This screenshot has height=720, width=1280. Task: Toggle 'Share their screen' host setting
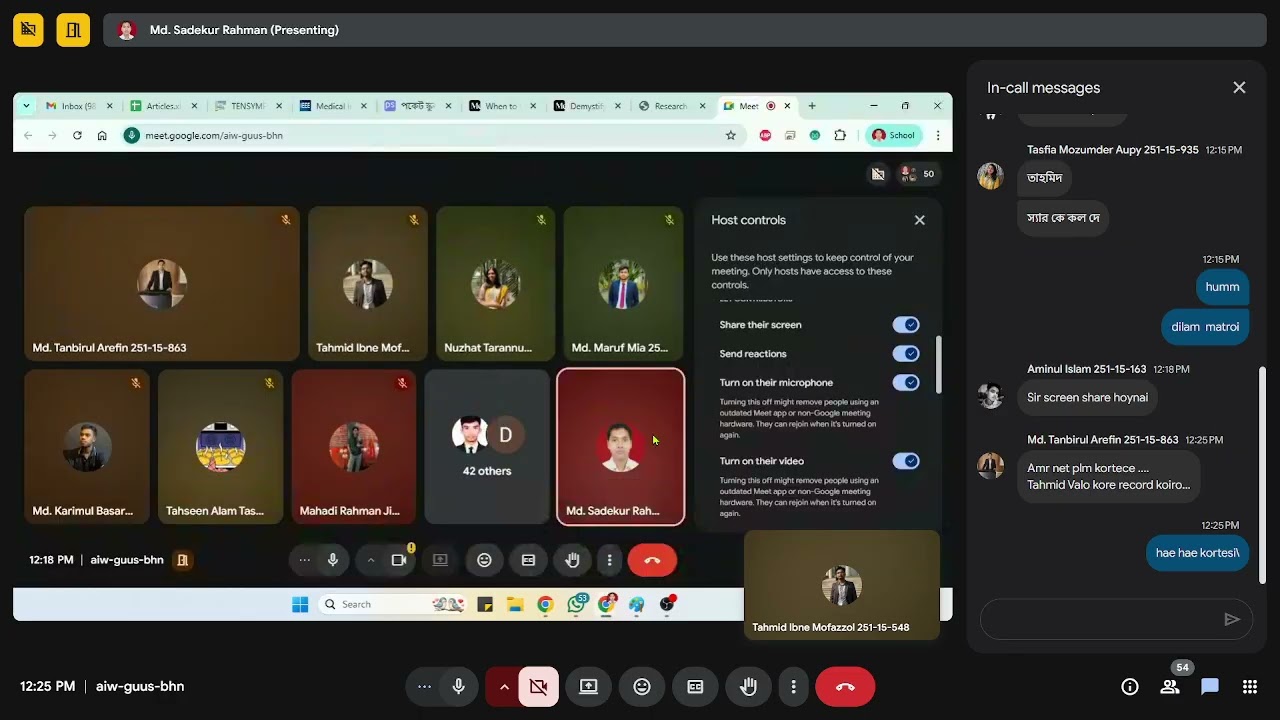[906, 324]
